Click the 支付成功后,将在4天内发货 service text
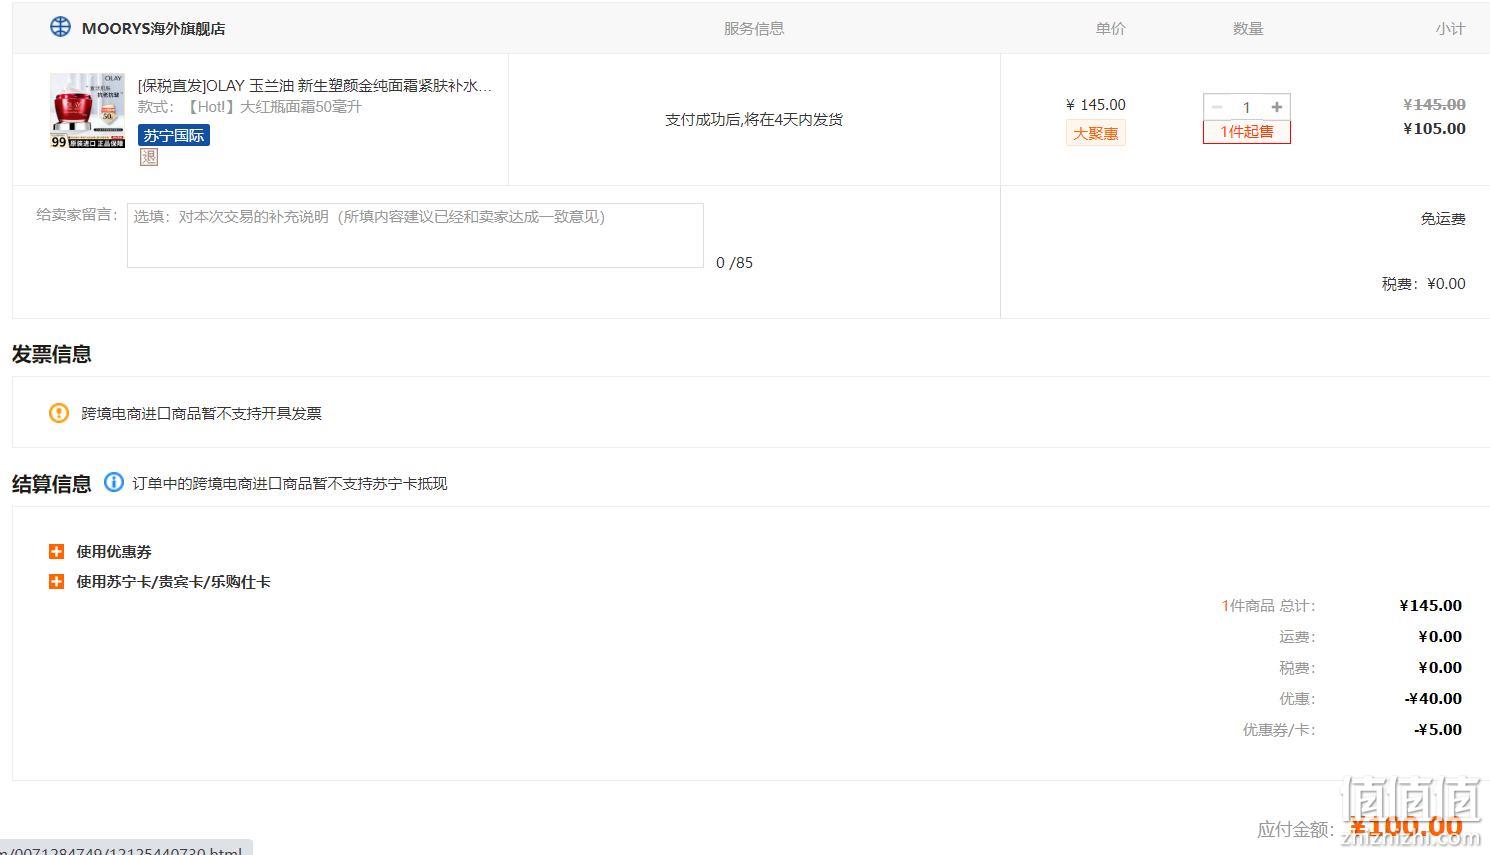 click(754, 119)
